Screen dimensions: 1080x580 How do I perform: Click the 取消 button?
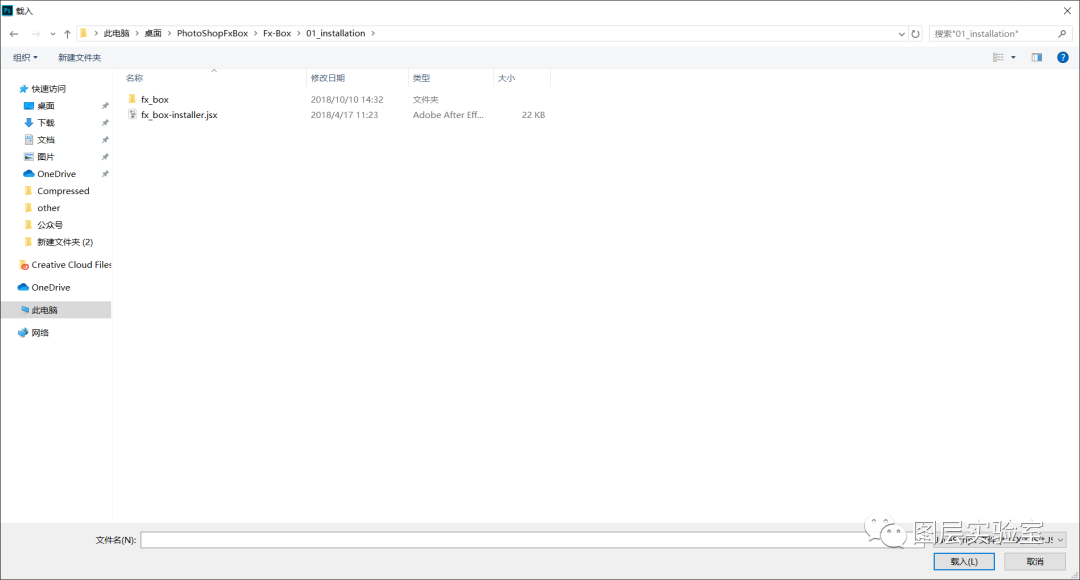(1034, 562)
